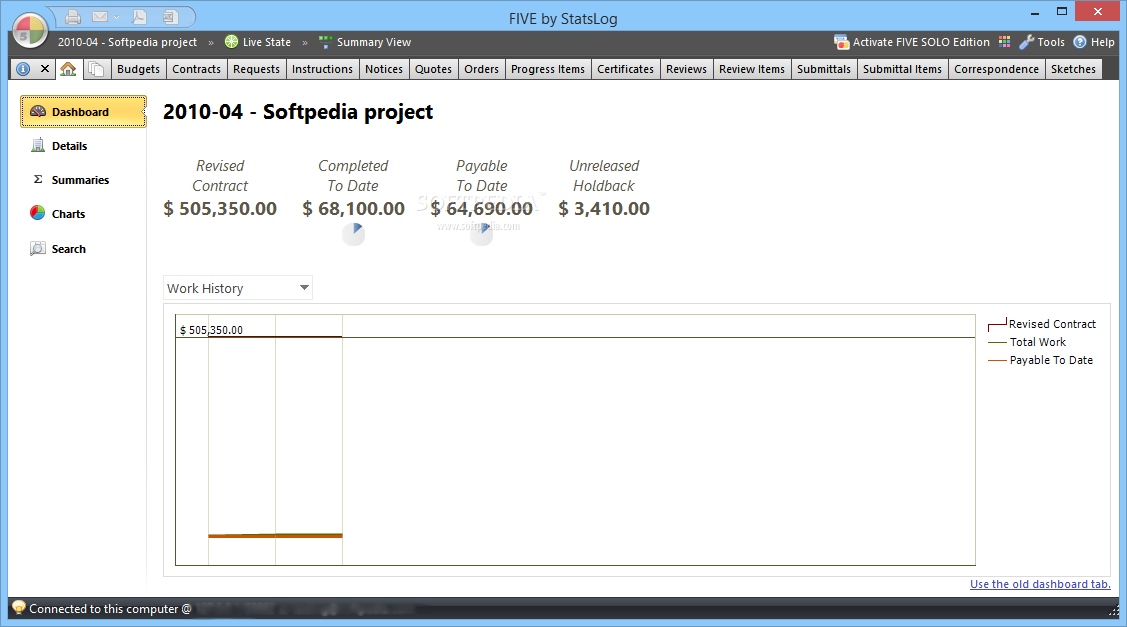The image size is (1127, 627).
Task: Maximize the FIVE by StatsLog window
Action: 1062,12
